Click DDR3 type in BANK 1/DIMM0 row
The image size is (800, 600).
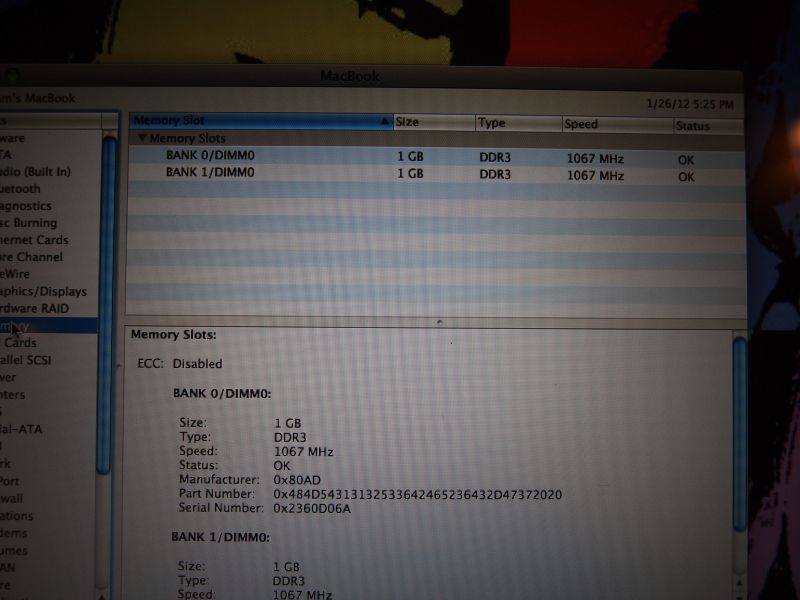click(x=495, y=174)
